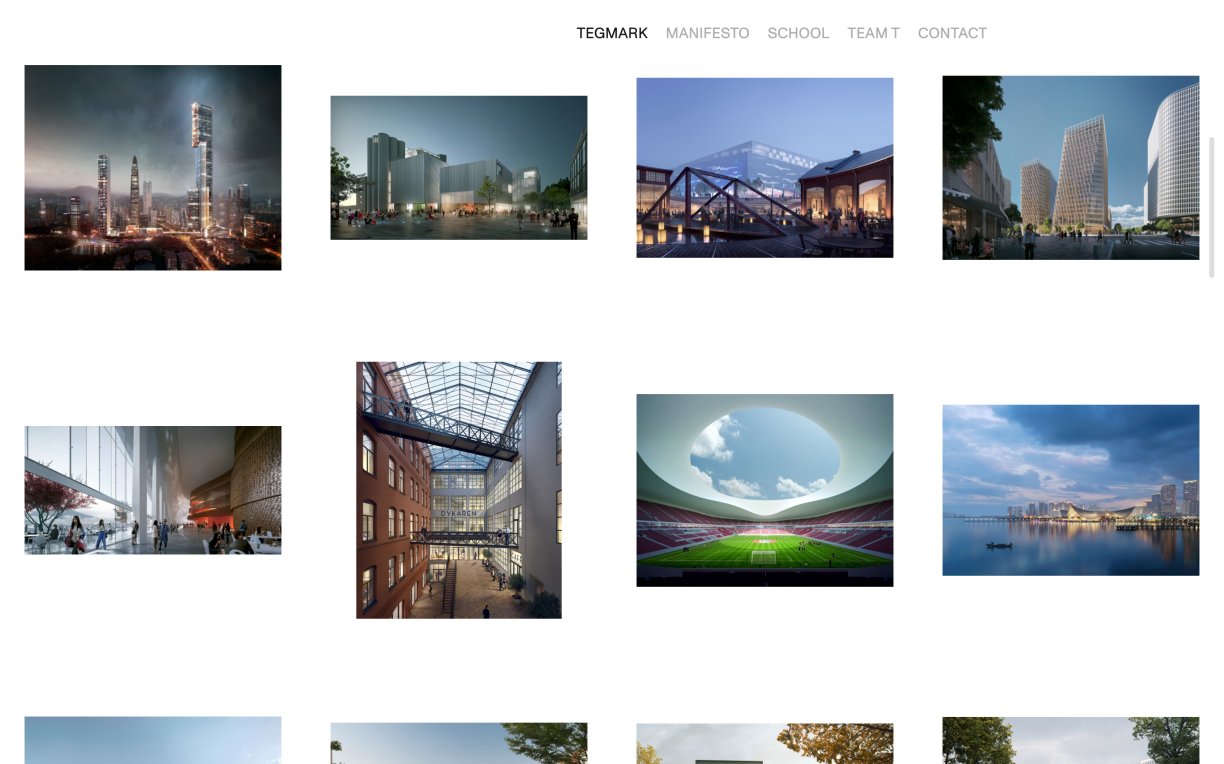Open the DYKAREN glass-roof atrium image
Viewport: 1224px width, 764px height.
(459, 490)
